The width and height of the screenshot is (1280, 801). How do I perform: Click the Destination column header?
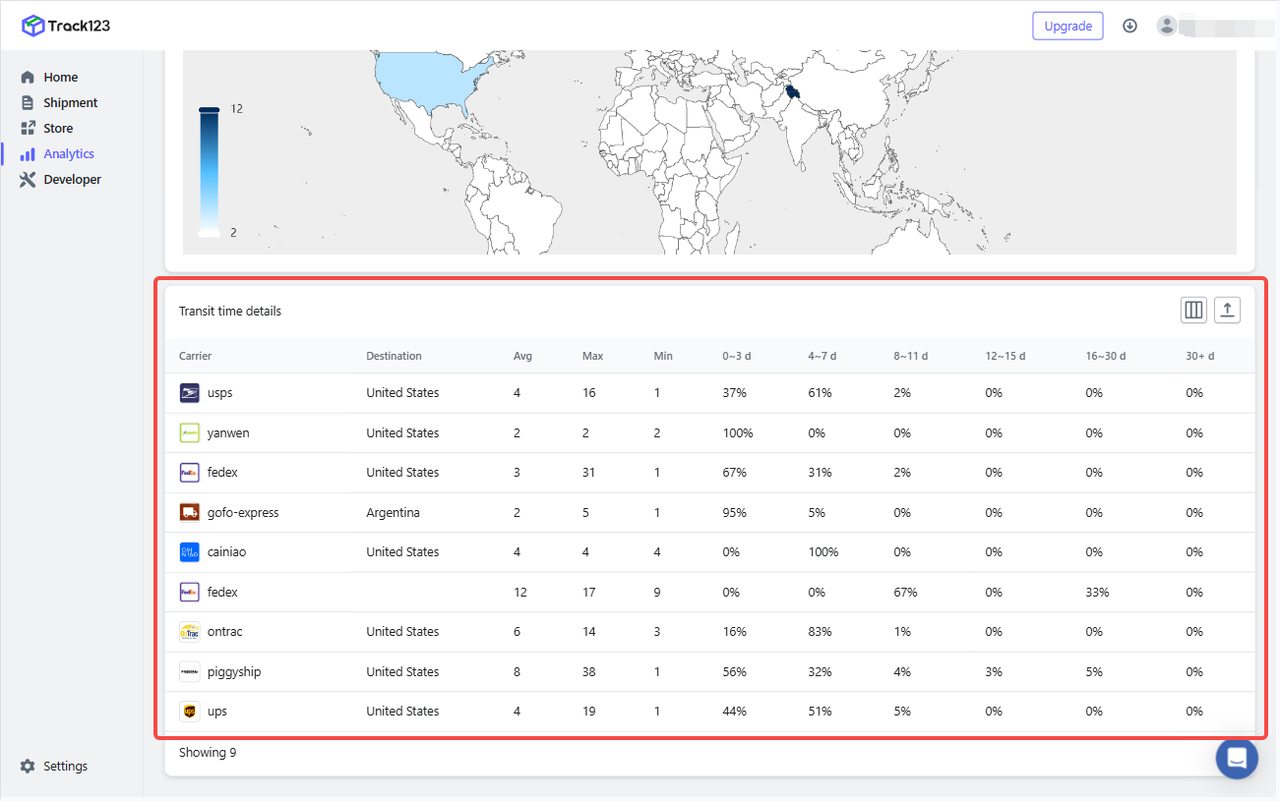394,356
